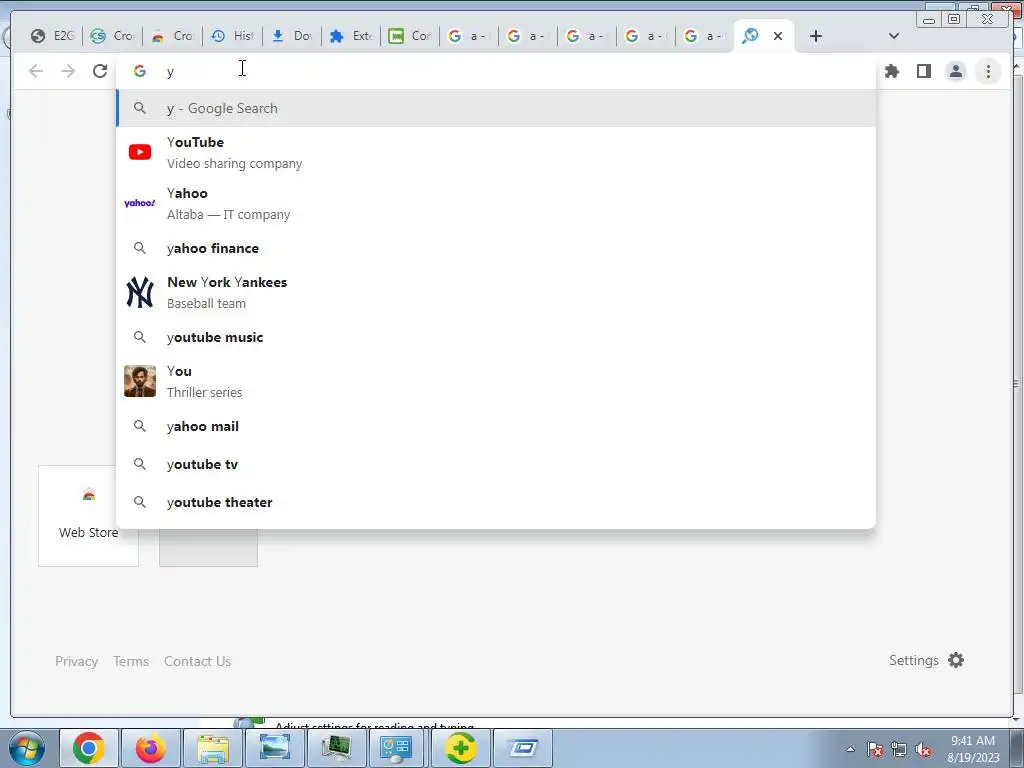This screenshot has width=1024, height=768.
Task: Click the Control Panel taskbar icon
Action: tap(398, 748)
